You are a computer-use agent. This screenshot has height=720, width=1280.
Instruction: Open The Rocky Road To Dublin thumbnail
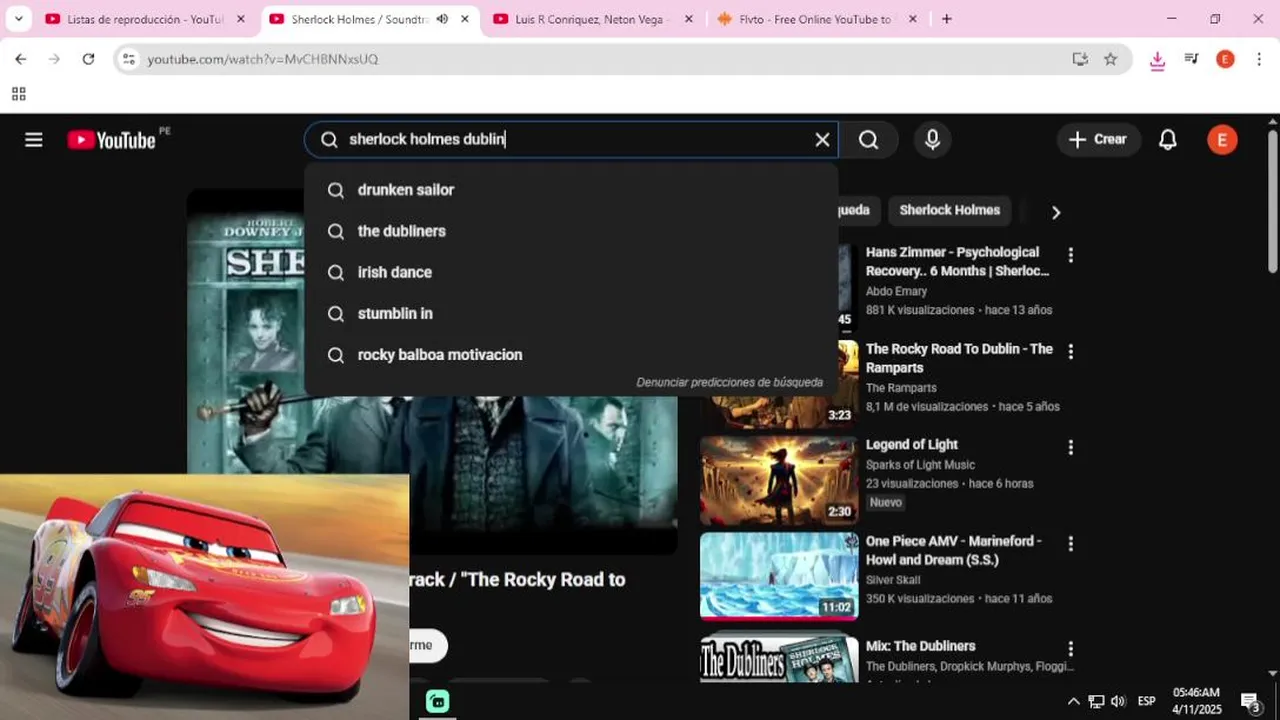click(779, 384)
